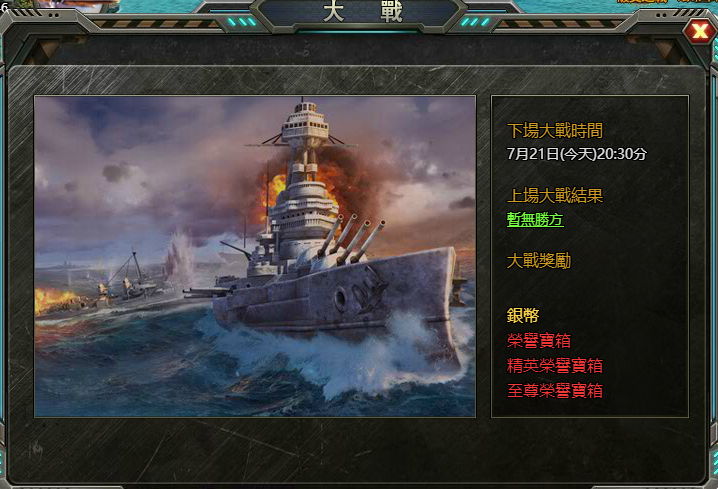Click the battleship's main gun turret
718x489 pixels.
coord(351,241)
